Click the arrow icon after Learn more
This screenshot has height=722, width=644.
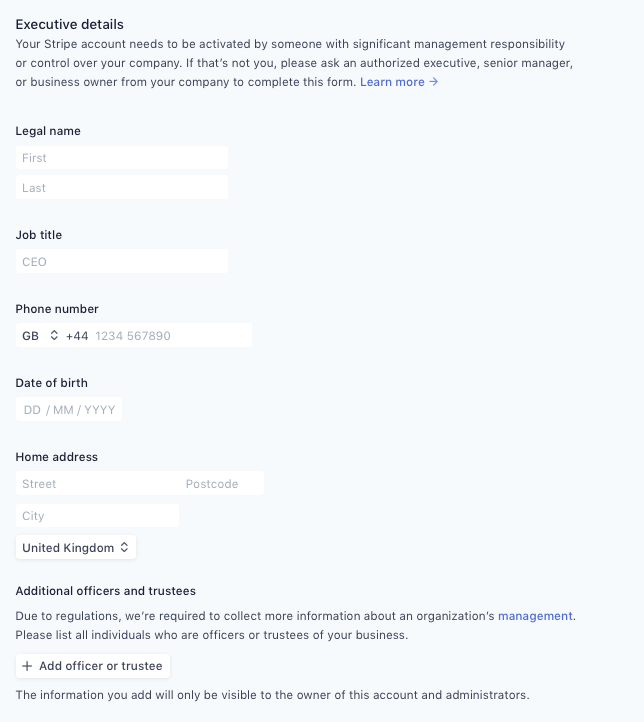click(x=433, y=82)
